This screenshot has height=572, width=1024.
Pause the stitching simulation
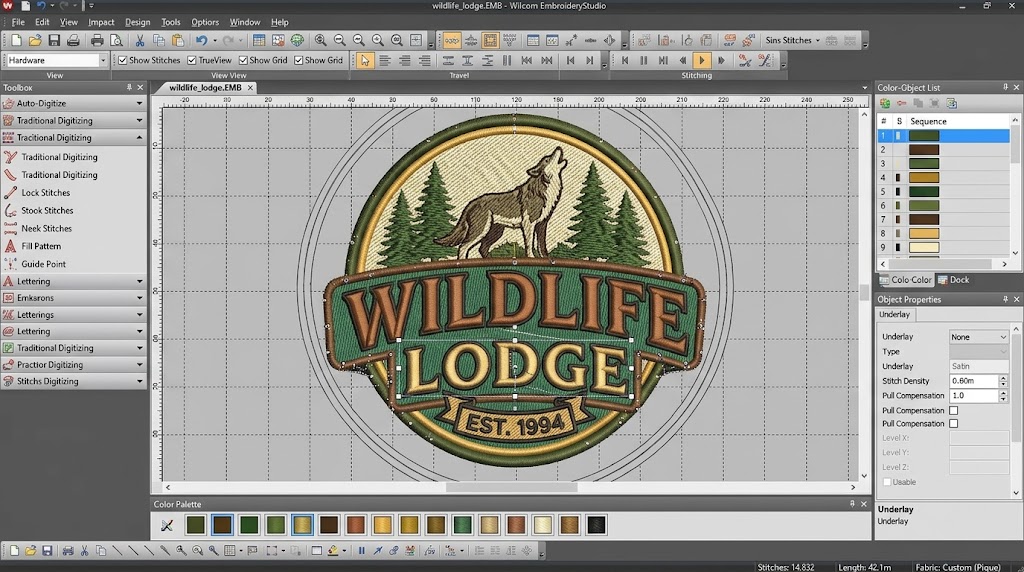644,60
